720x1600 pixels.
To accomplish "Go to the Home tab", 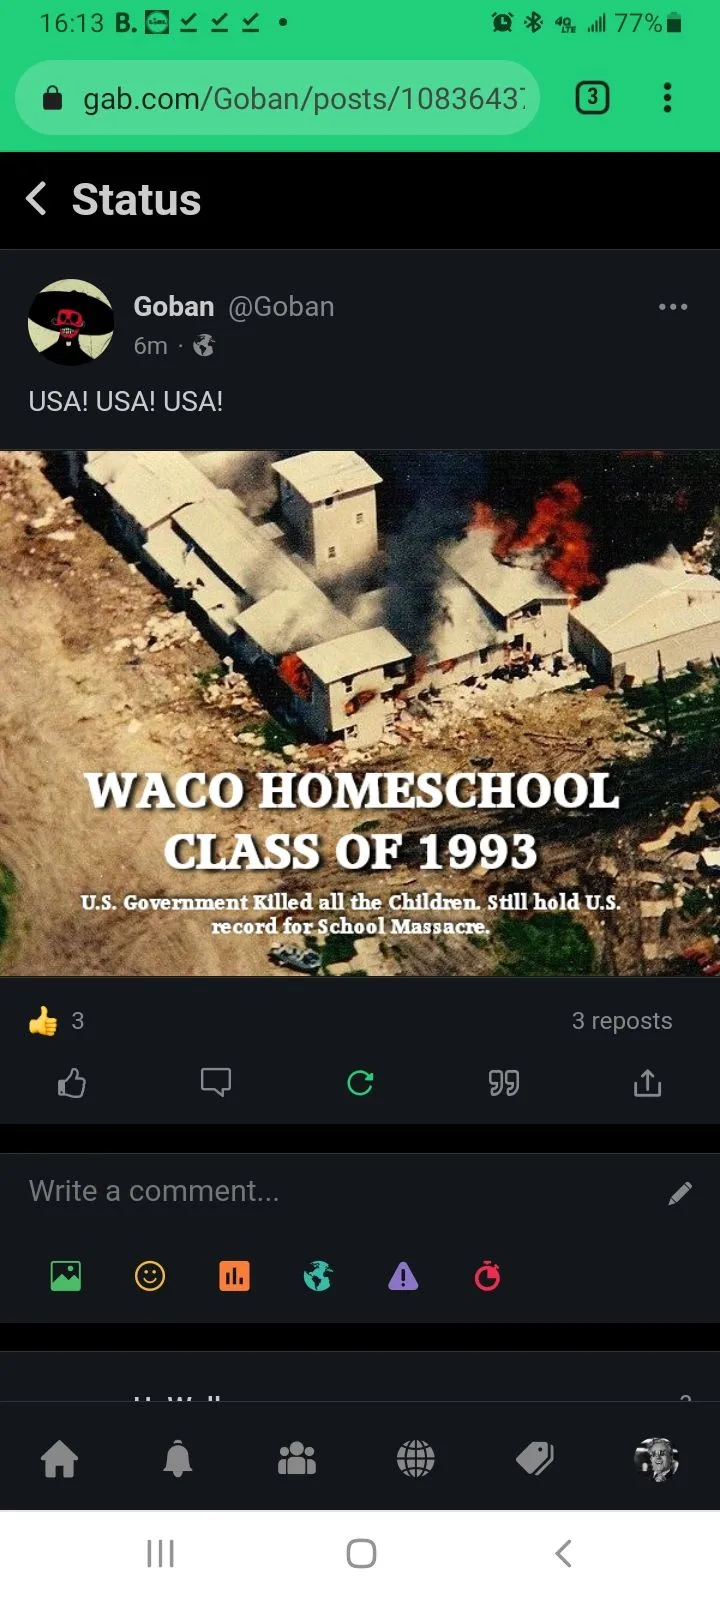I will 60,1458.
